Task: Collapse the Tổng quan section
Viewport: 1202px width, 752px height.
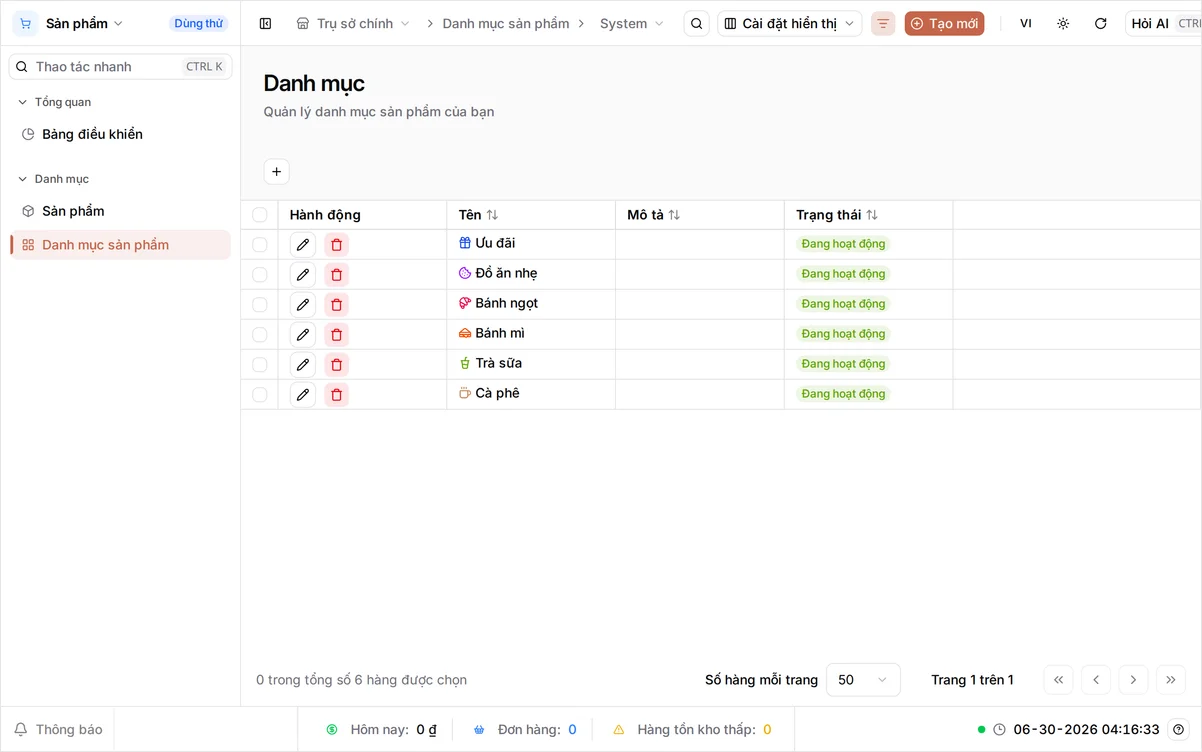Action: coord(55,102)
